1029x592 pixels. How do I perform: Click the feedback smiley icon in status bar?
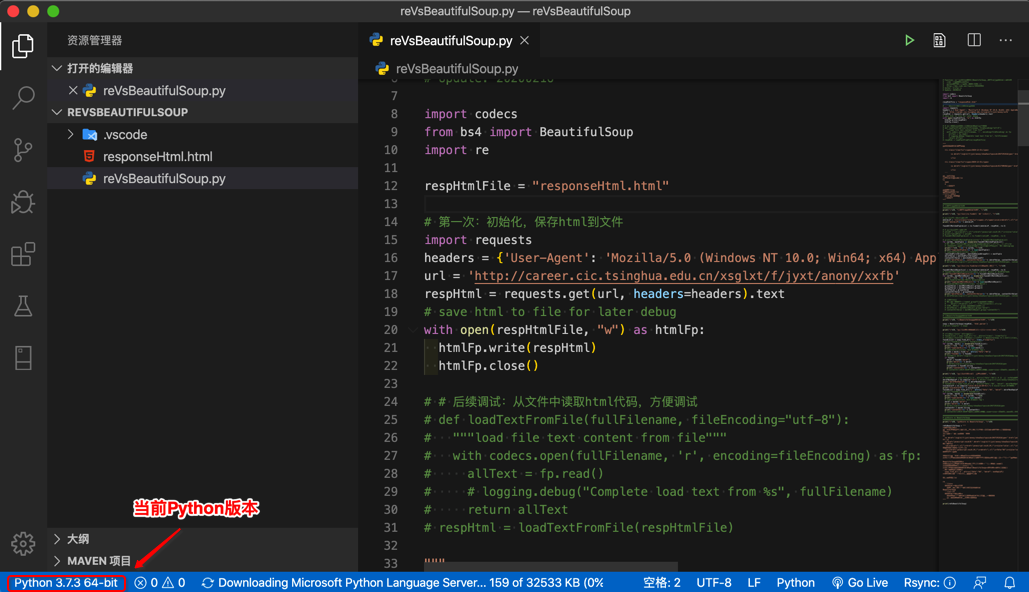click(980, 583)
